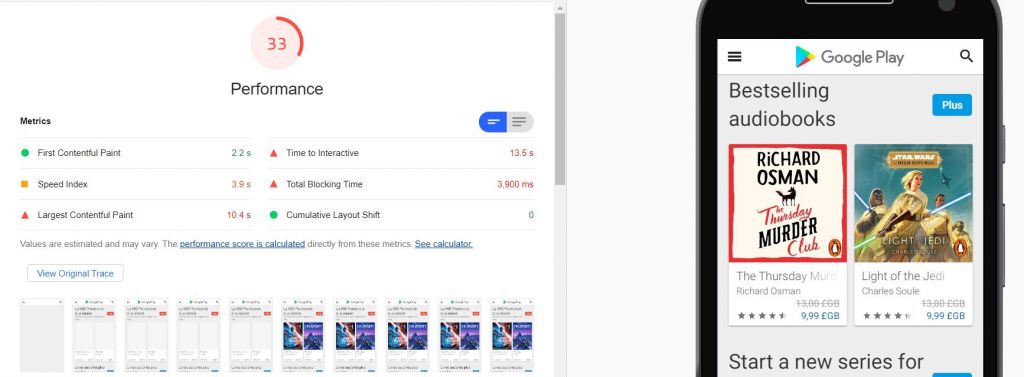Click the Google Play logo

coord(849,57)
